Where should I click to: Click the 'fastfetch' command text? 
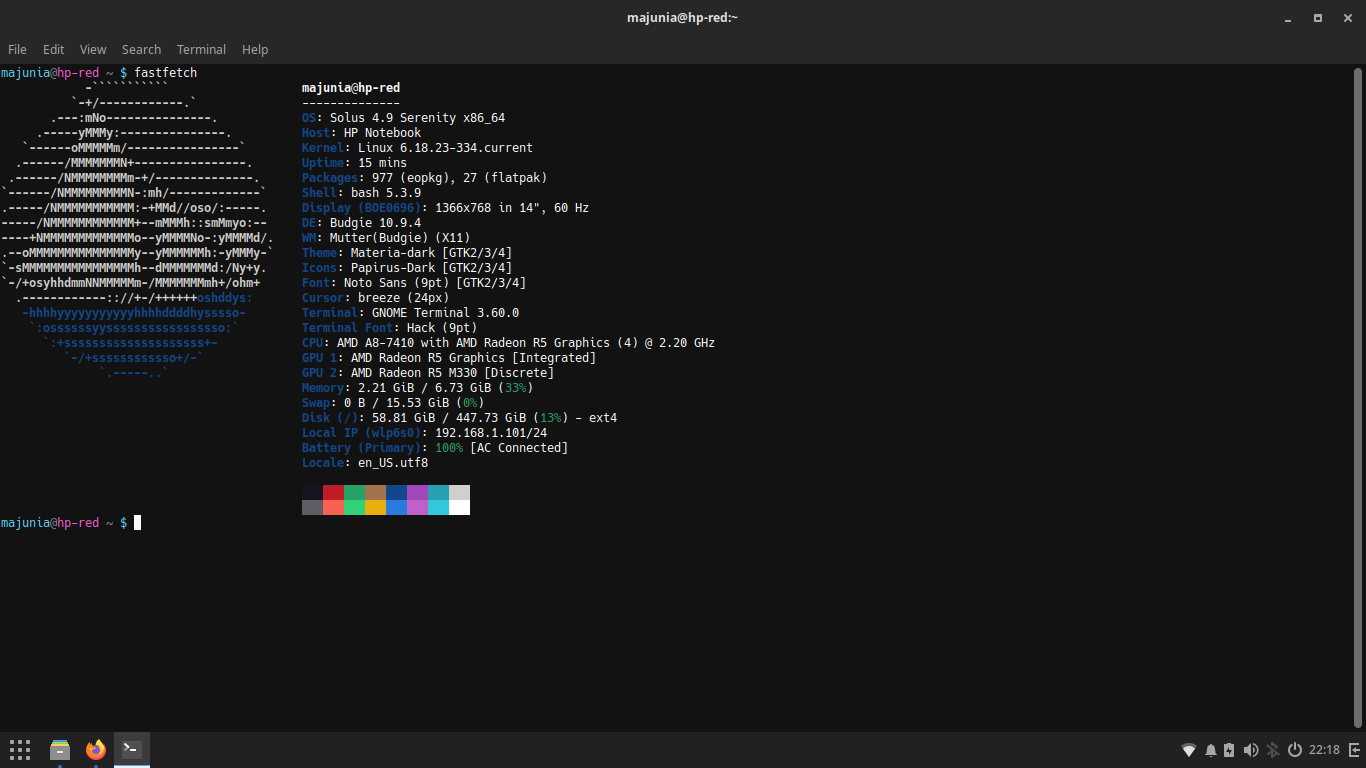click(x=166, y=73)
